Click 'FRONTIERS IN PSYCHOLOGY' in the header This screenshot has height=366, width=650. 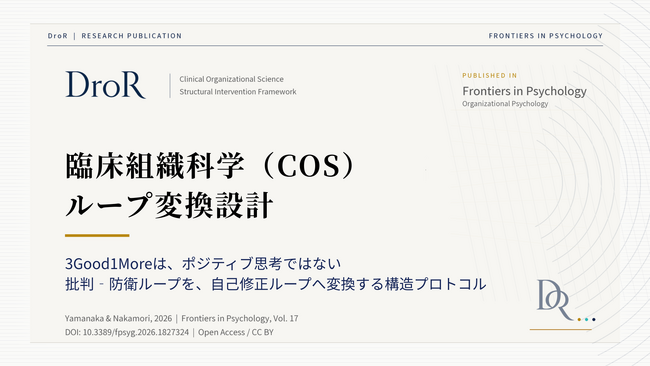(546, 36)
